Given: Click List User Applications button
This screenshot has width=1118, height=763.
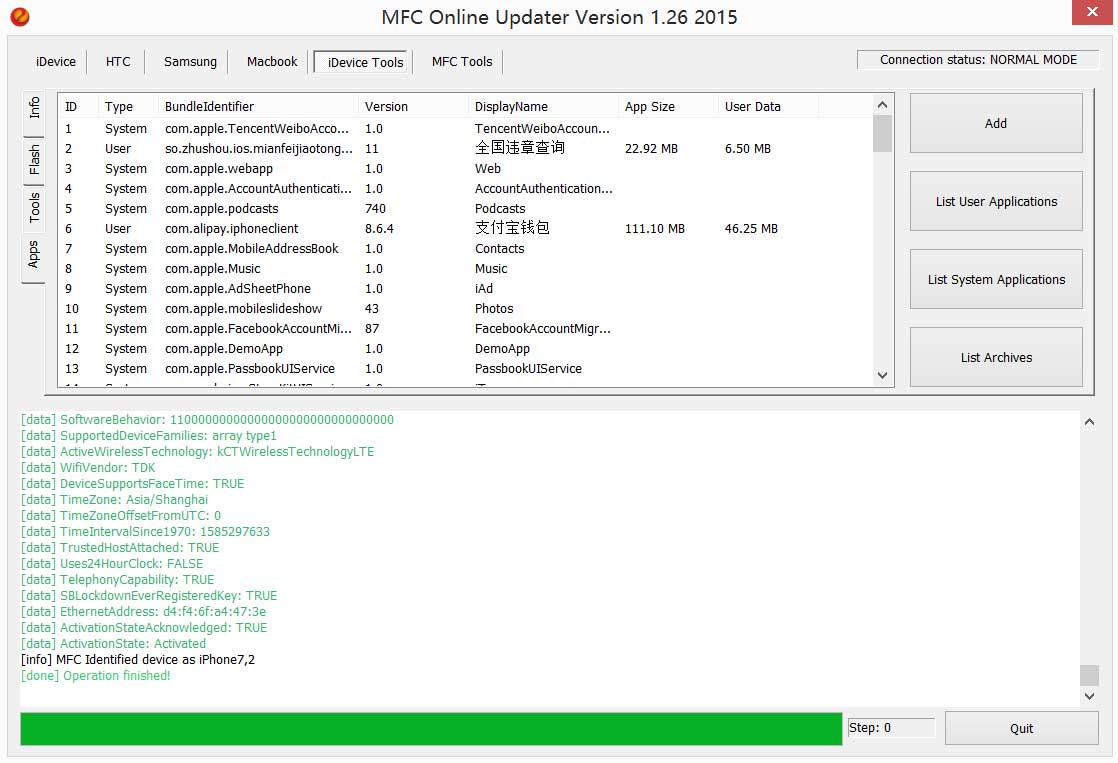Looking at the screenshot, I should pos(996,202).
